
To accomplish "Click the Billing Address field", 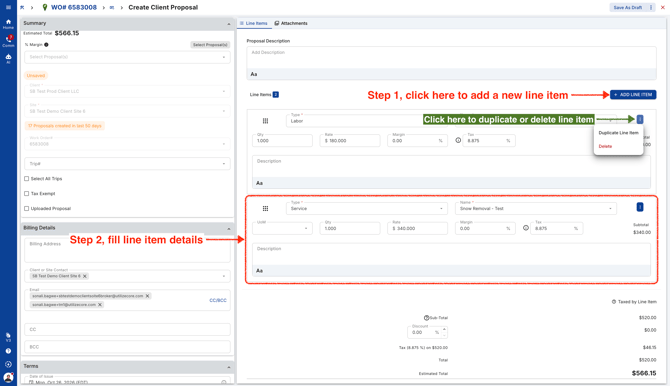I will coord(127,250).
